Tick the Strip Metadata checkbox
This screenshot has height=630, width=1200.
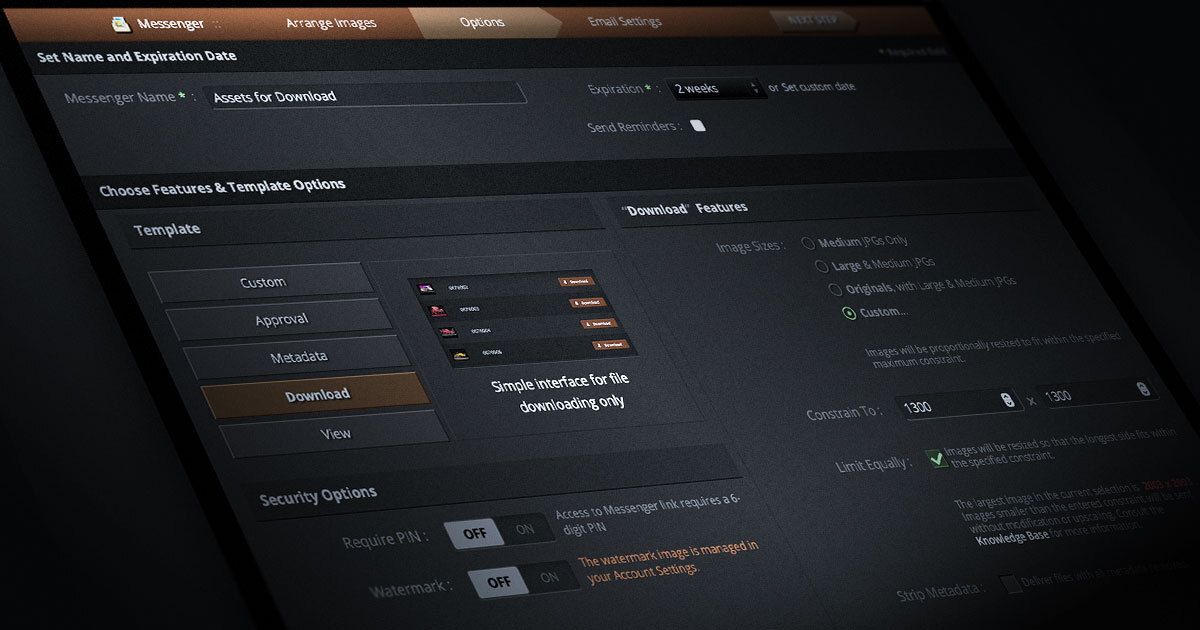1010,584
